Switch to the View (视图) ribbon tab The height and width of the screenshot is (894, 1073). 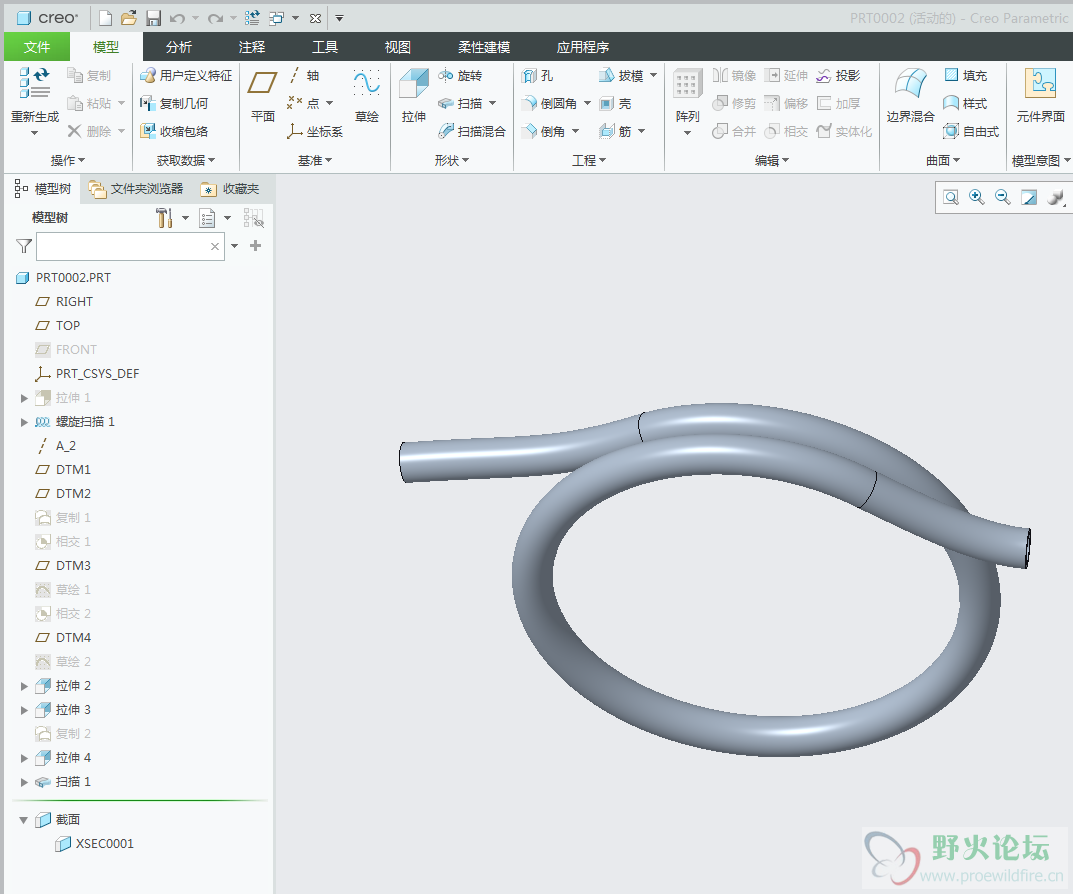[398, 47]
